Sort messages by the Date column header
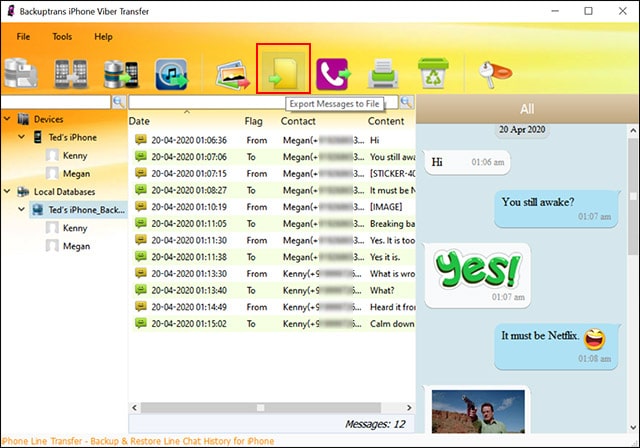The image size is (640, 448). [139, 121]
